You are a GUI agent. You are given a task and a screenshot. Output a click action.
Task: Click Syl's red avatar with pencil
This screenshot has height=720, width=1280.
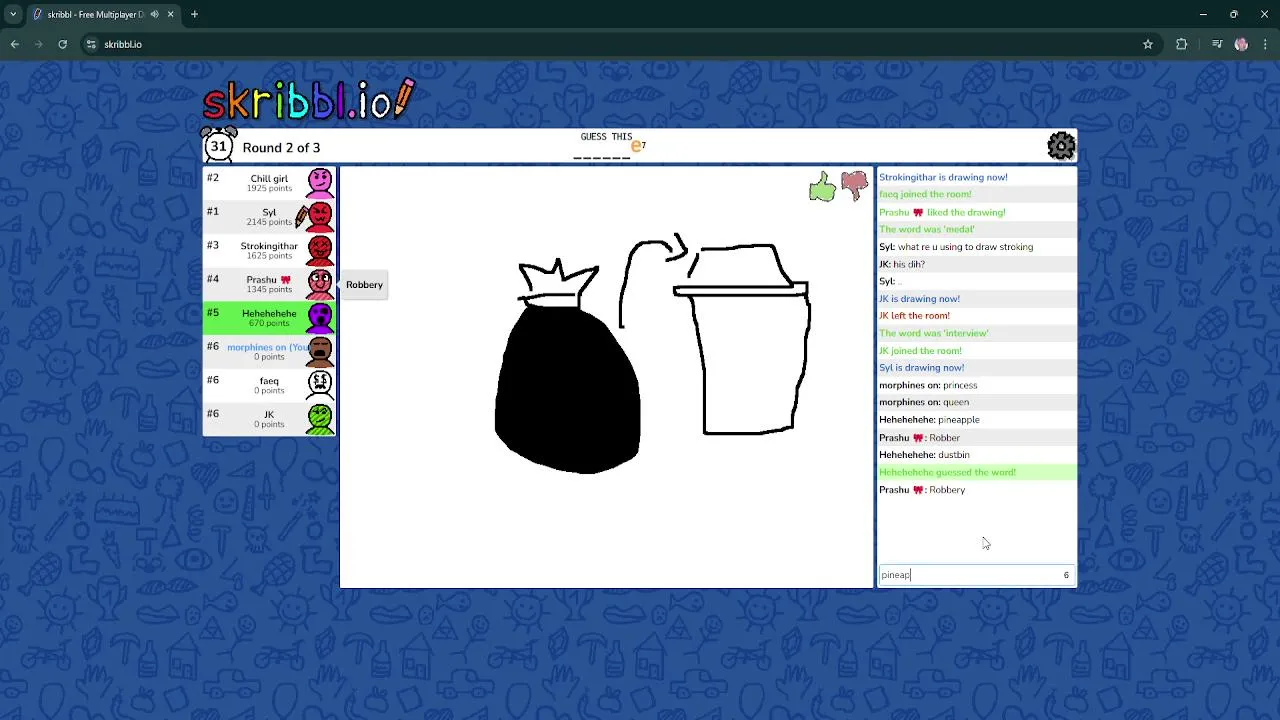point(319,216)
